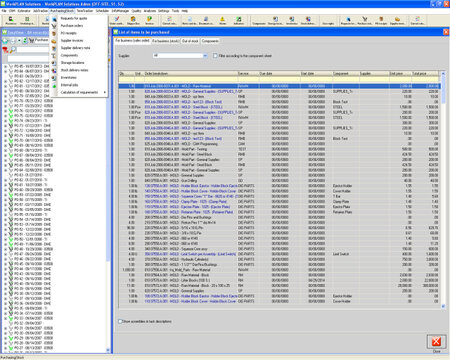Screen dimensions: 450x360
Task: Click the magnifier search icon in tree panel
Action: click(13, 50)
